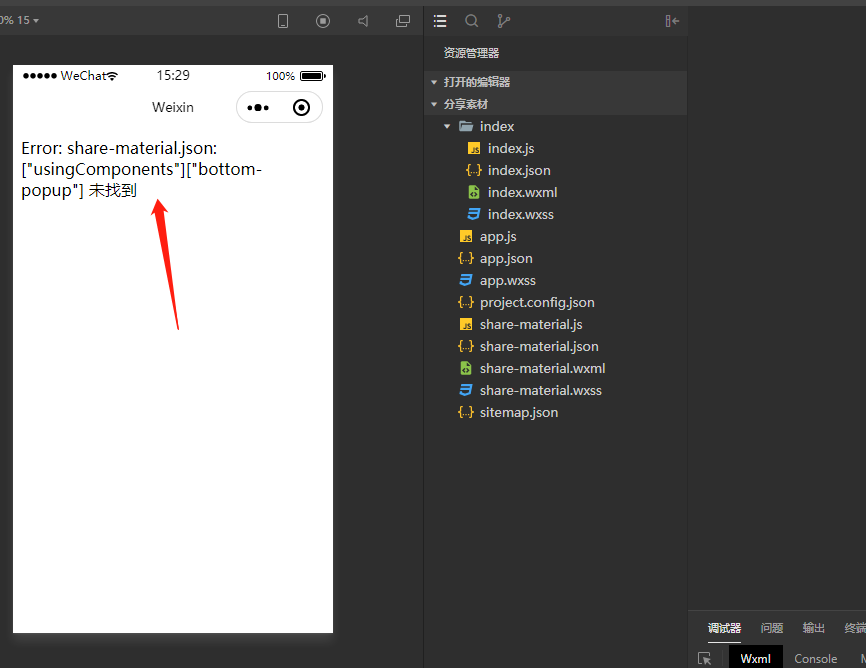Open index.wxss file
Screen dimensions: 866x668
click(x=555, y=214)
